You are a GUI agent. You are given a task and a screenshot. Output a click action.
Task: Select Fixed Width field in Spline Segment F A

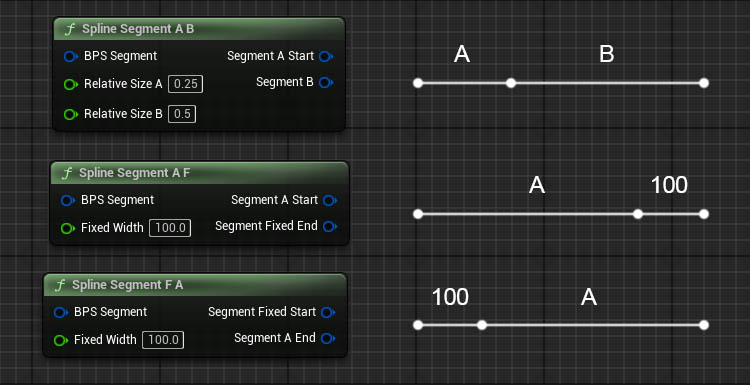[163, 340]
